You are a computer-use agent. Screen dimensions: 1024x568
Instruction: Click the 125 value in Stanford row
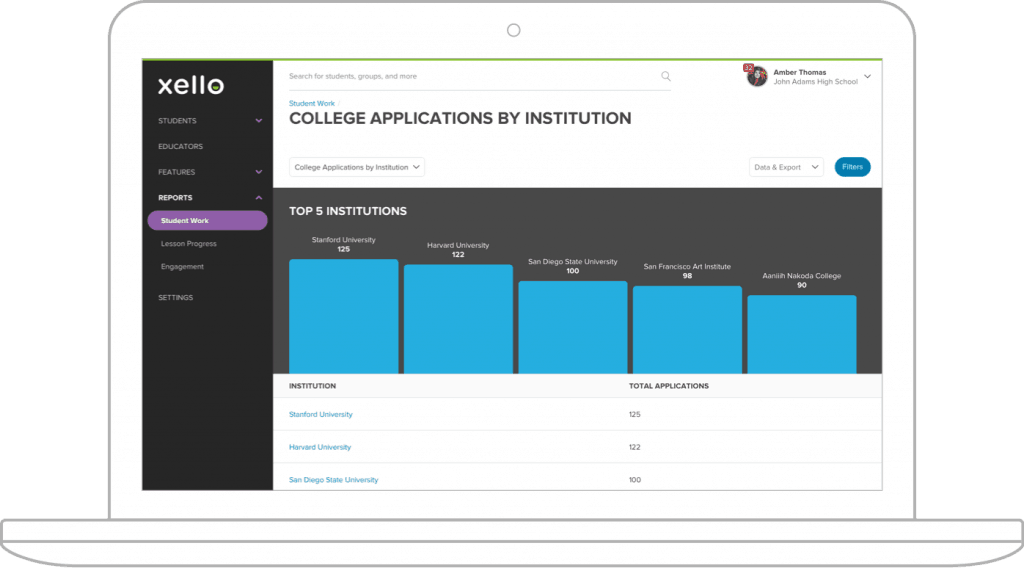click(x=635, y=415)
